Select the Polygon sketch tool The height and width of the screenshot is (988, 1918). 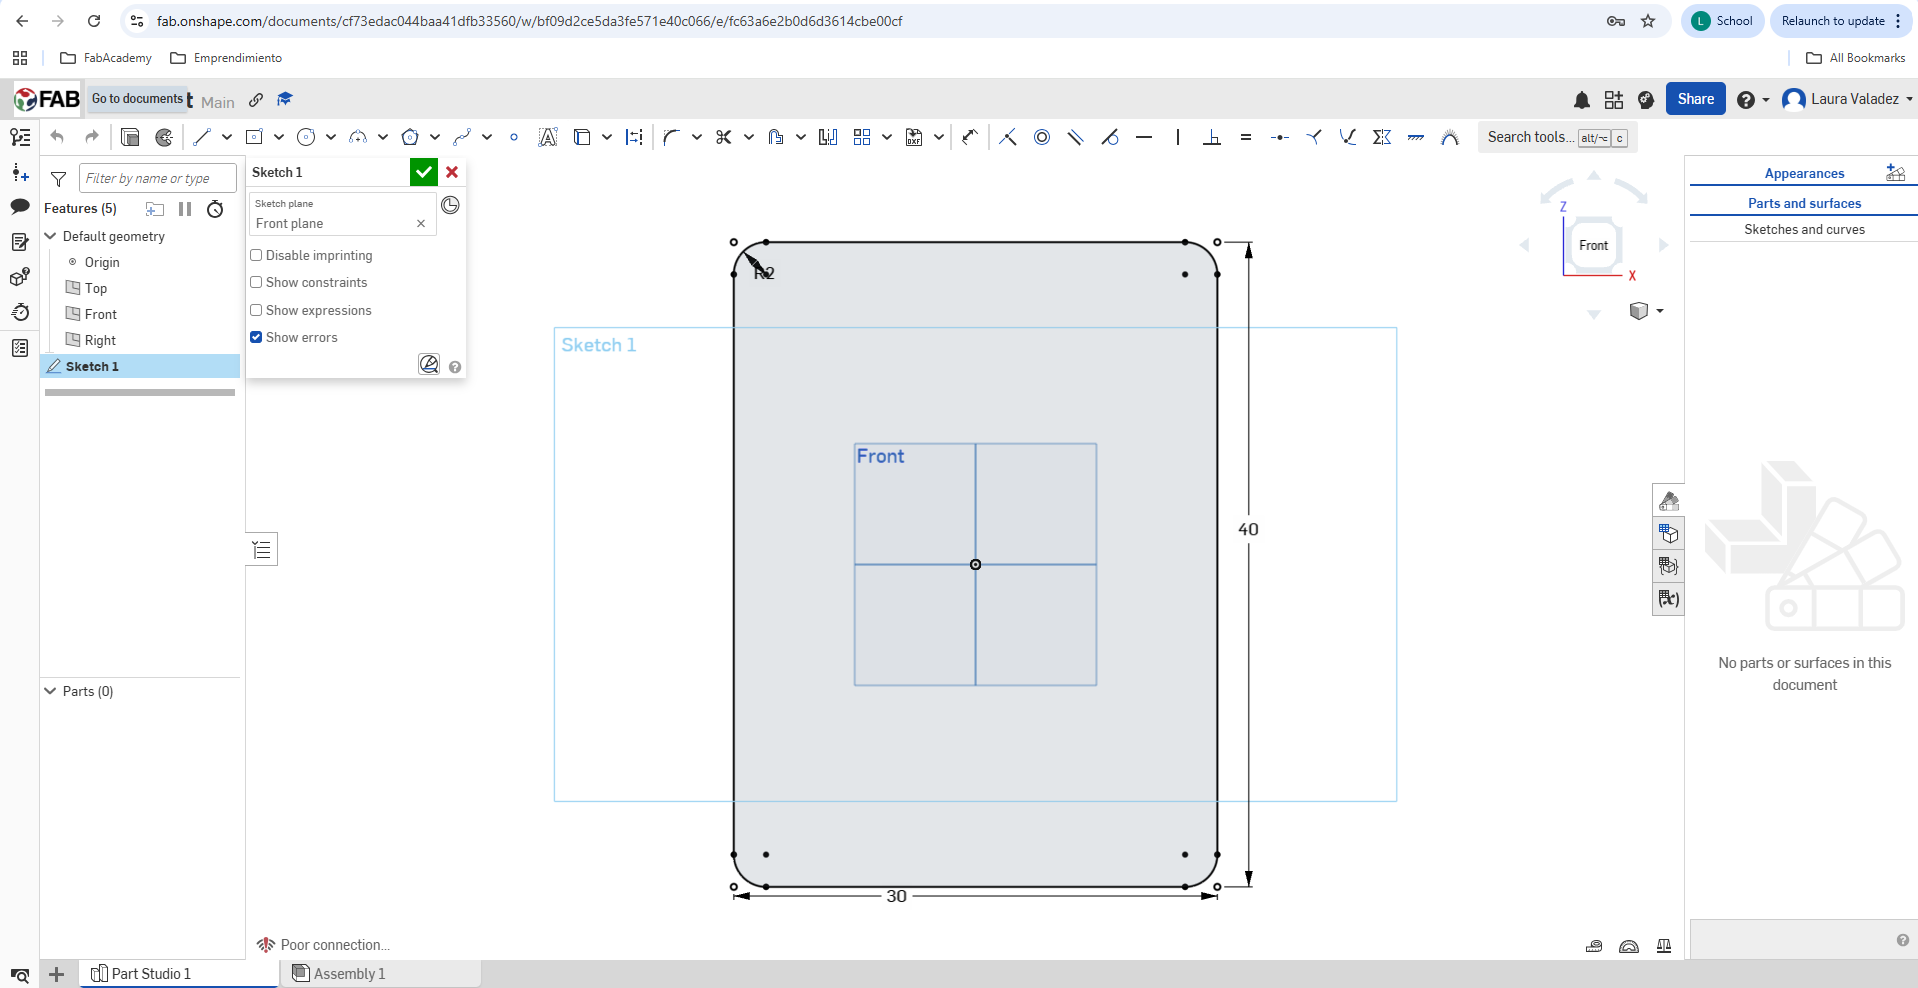click(x=410, y=137)
